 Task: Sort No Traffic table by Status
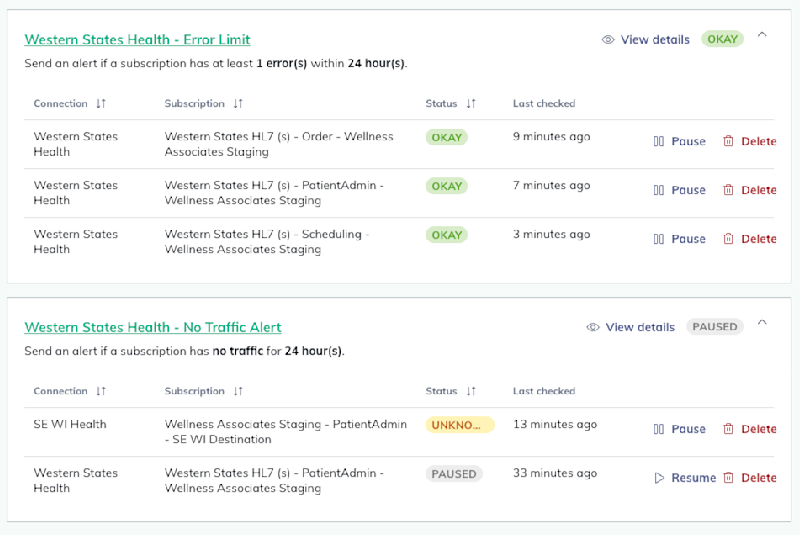coord(471,392)
